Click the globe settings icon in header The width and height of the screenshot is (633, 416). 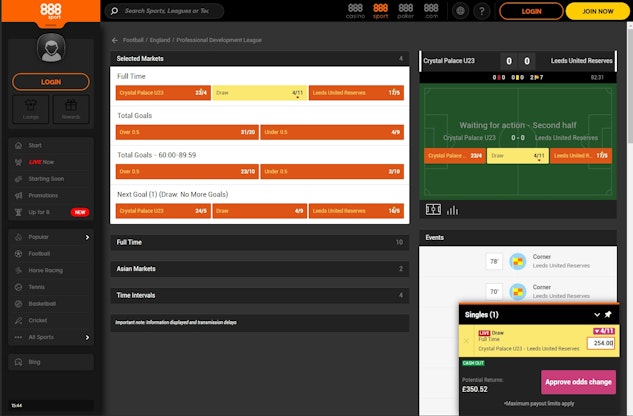pyautogui.click(x=460, y=11)
